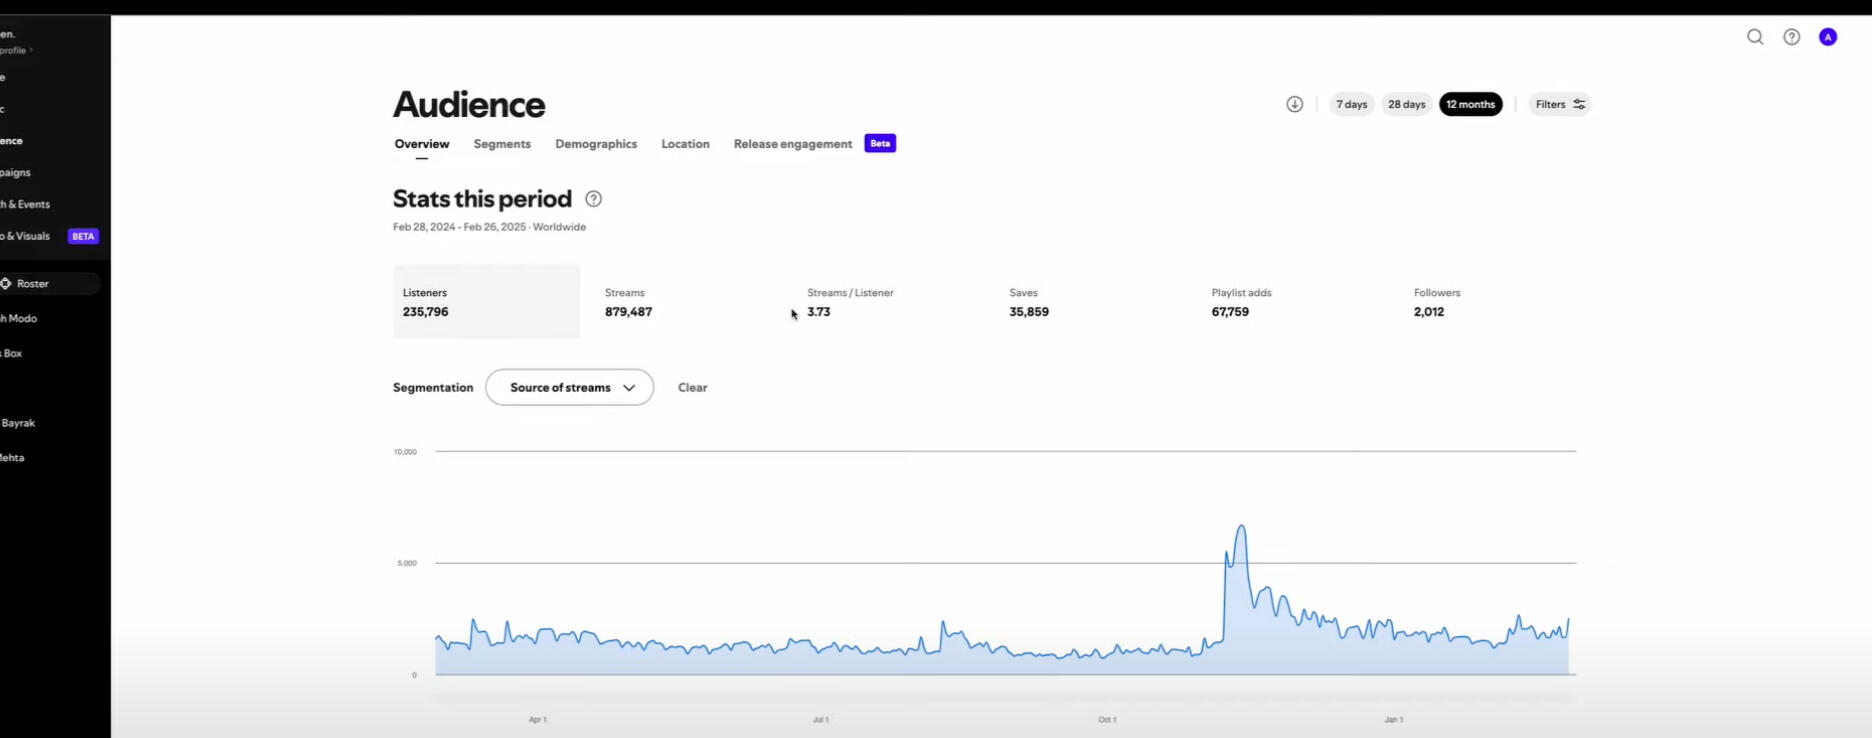
Task: Download audience data with arrow icon
Action: coord(1294,104)
